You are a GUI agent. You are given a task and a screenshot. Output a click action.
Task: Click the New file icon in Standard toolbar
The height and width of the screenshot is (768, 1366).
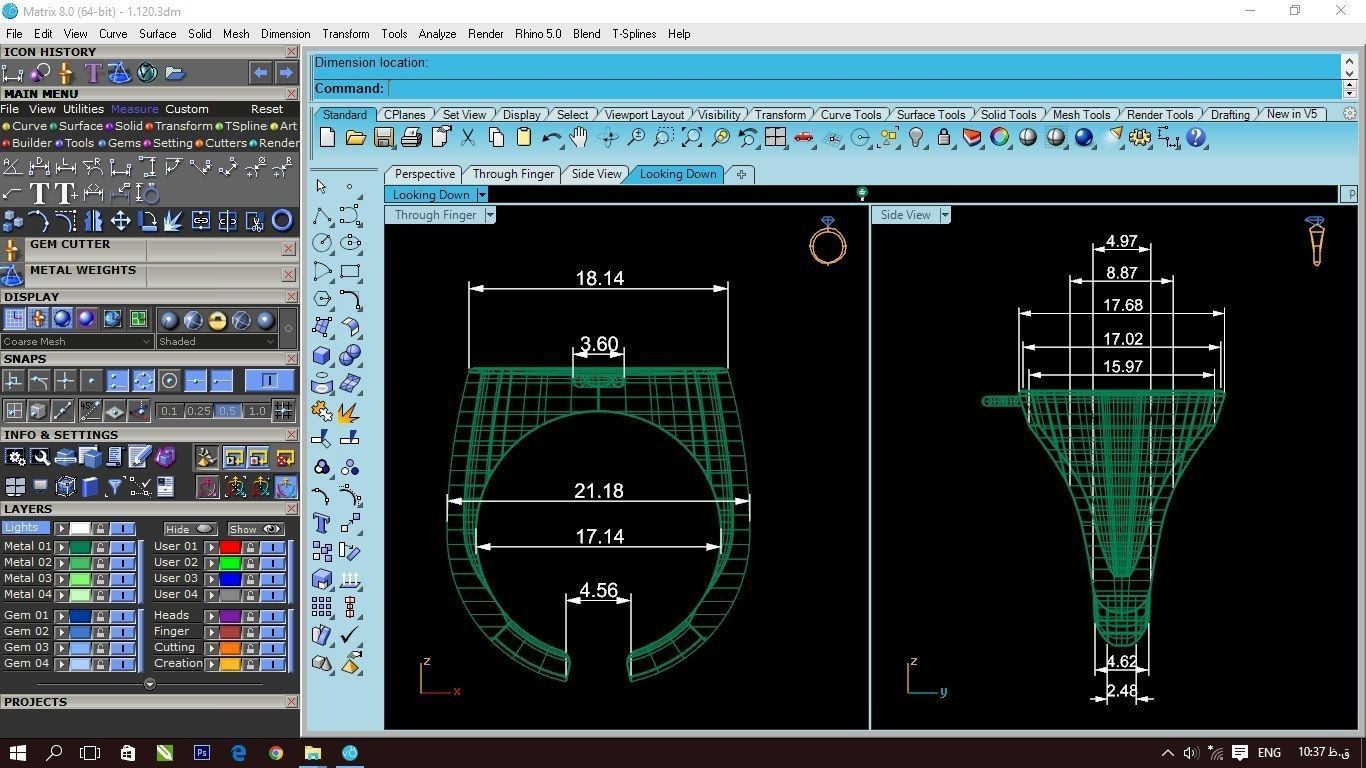[327, 138]
